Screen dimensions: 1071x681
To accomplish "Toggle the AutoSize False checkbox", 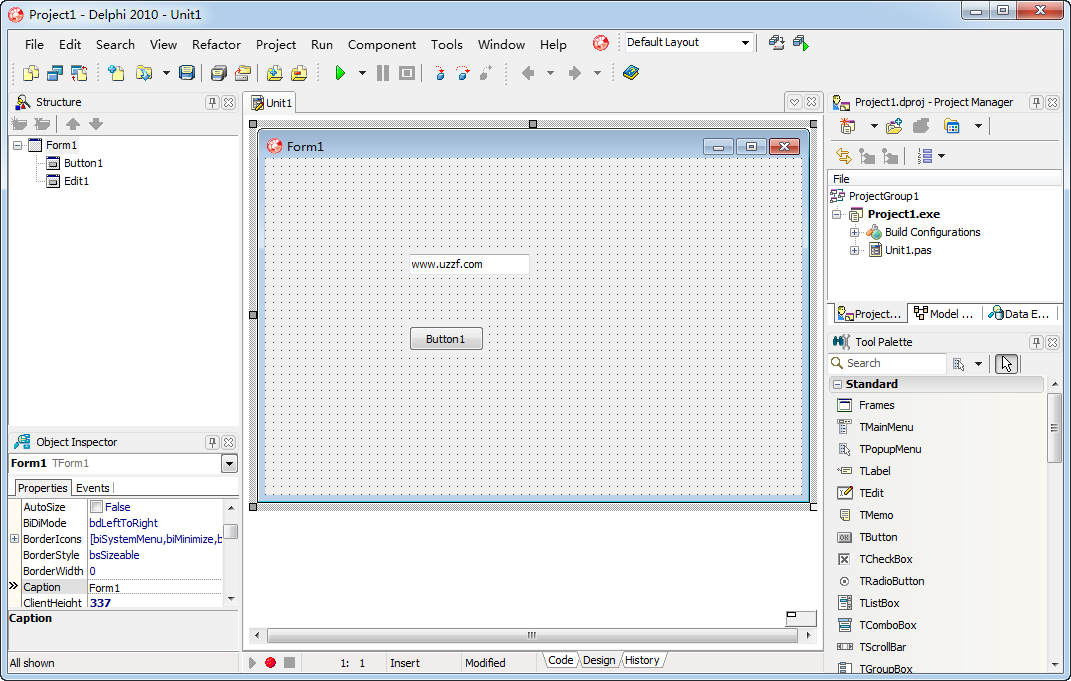I will pyautogui.click(x=97, y=507).
